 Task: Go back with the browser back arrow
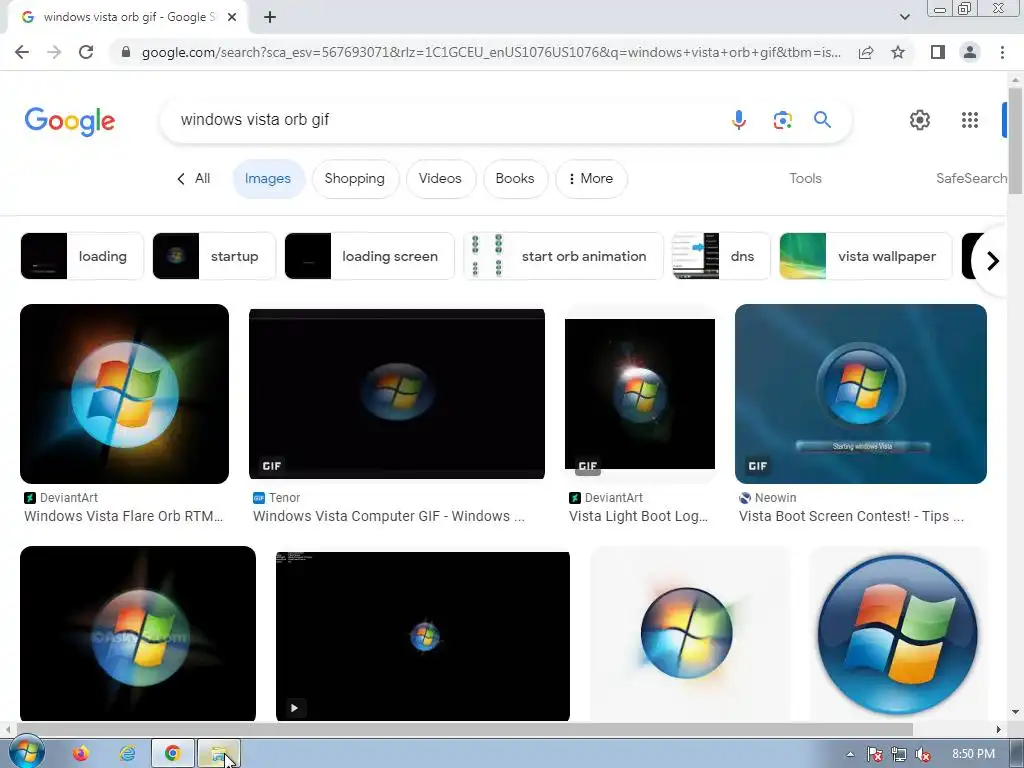(x=22, y=52)
